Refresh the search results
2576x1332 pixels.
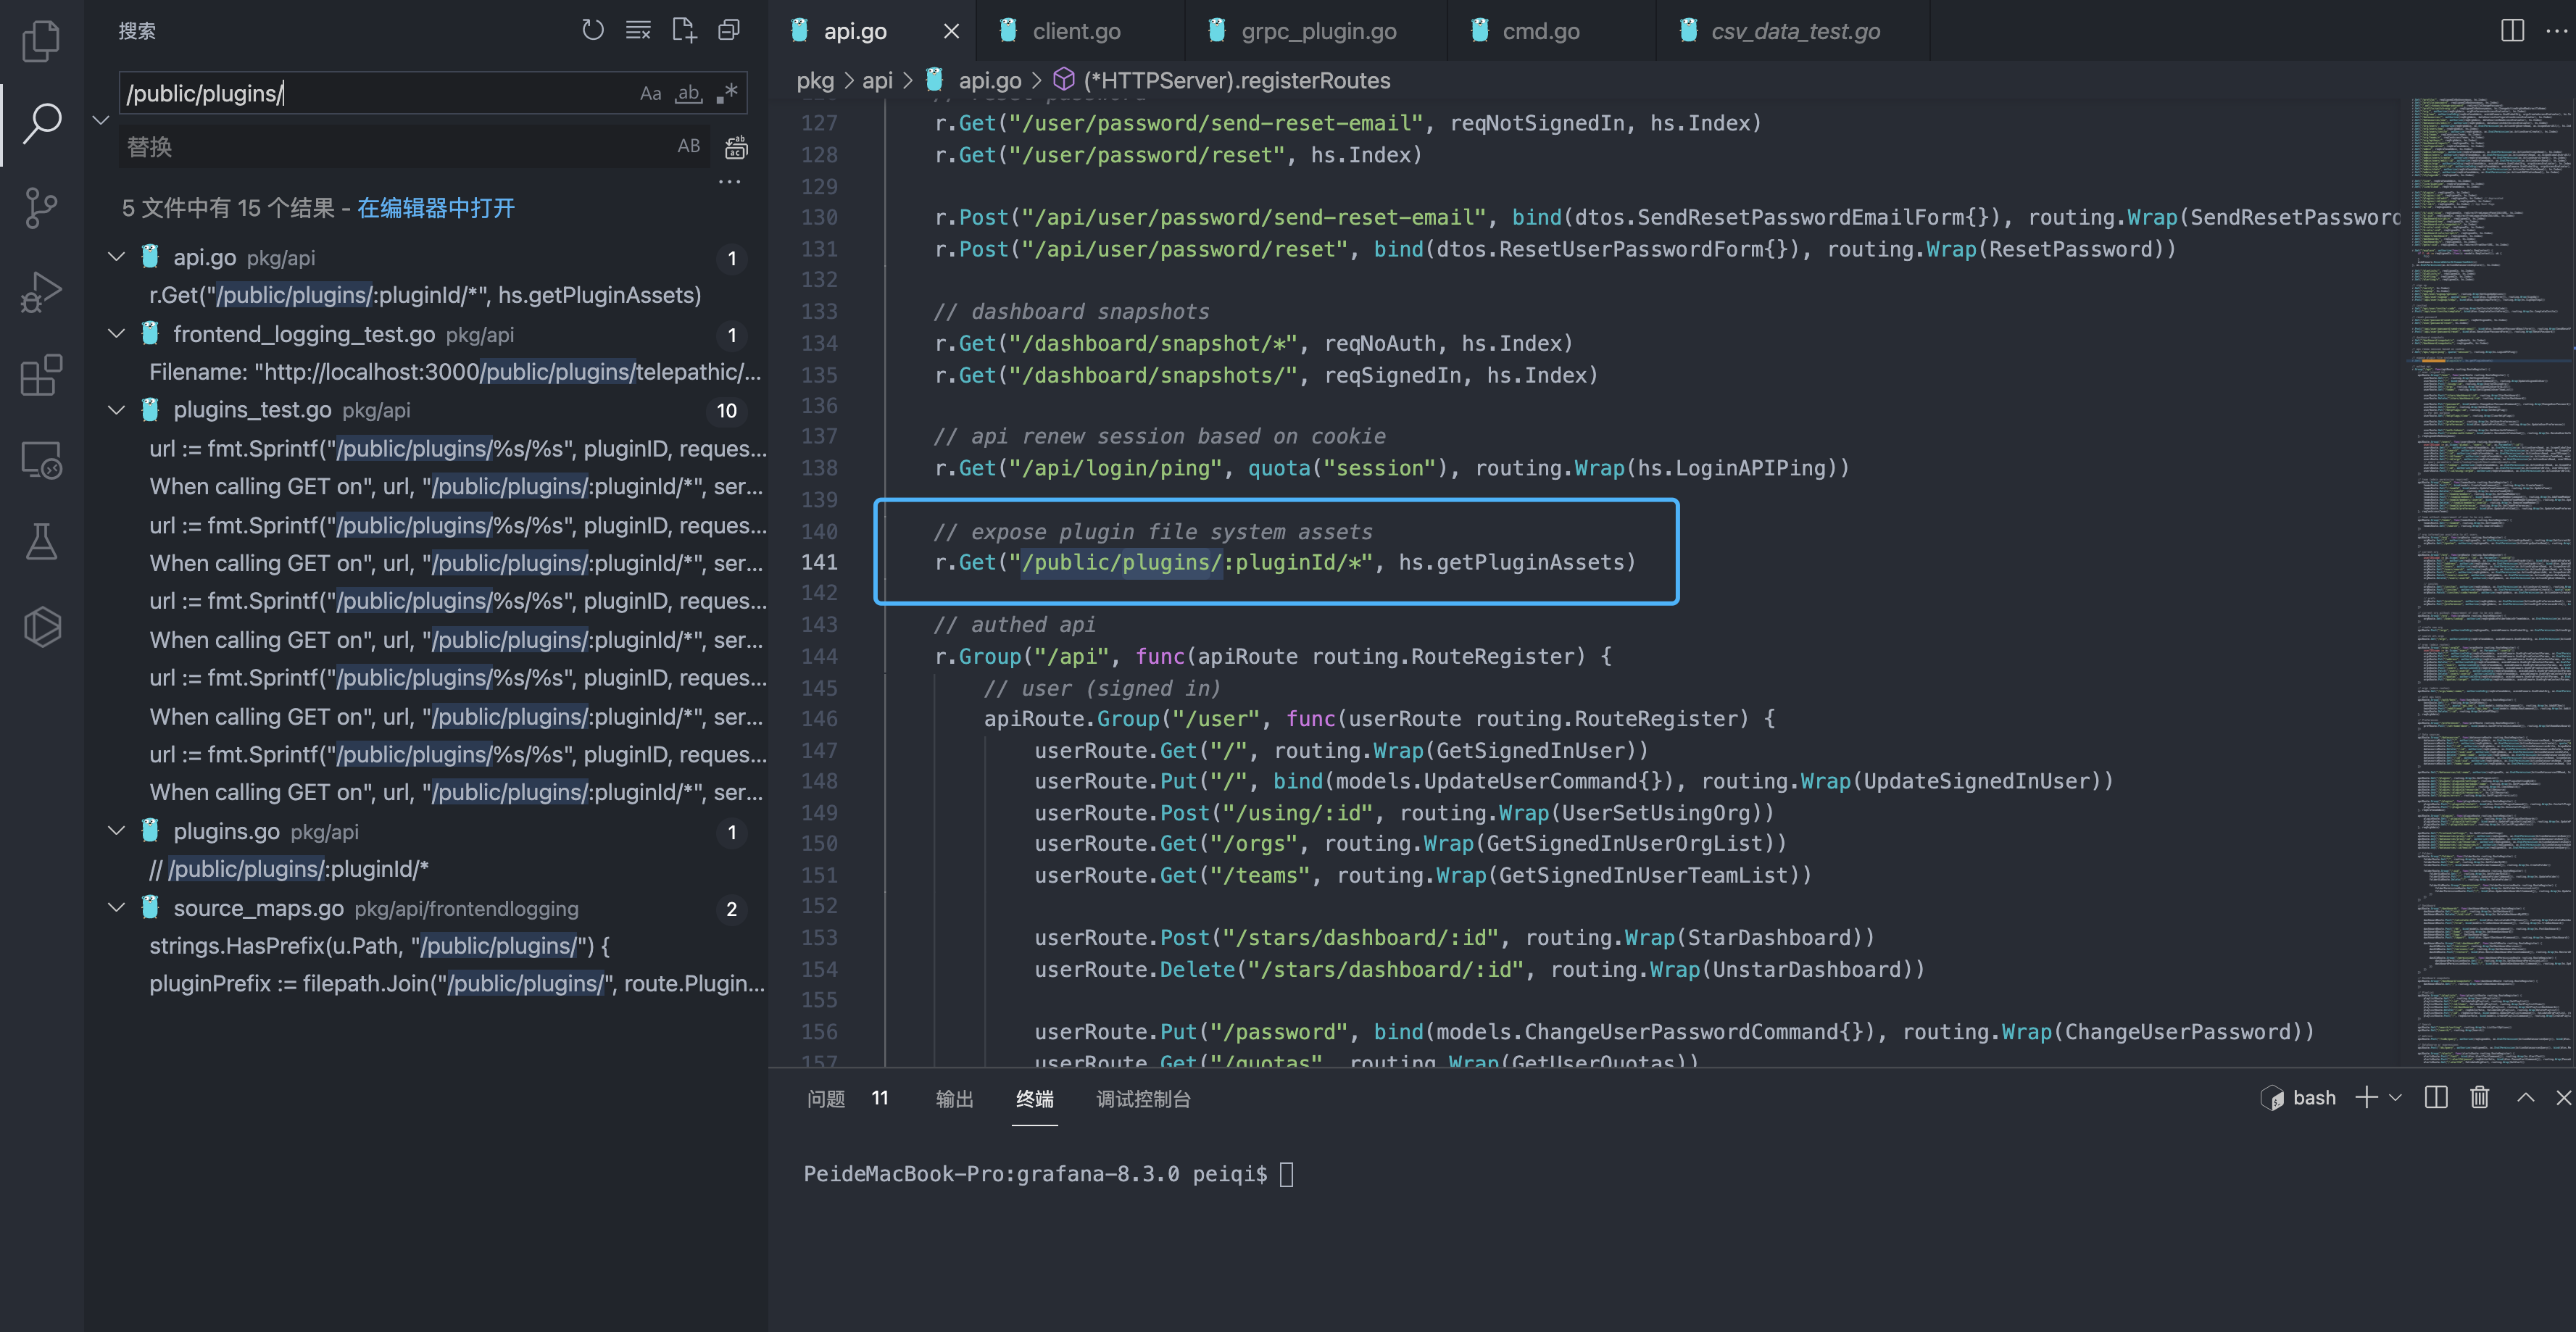(x=593, y=30)
